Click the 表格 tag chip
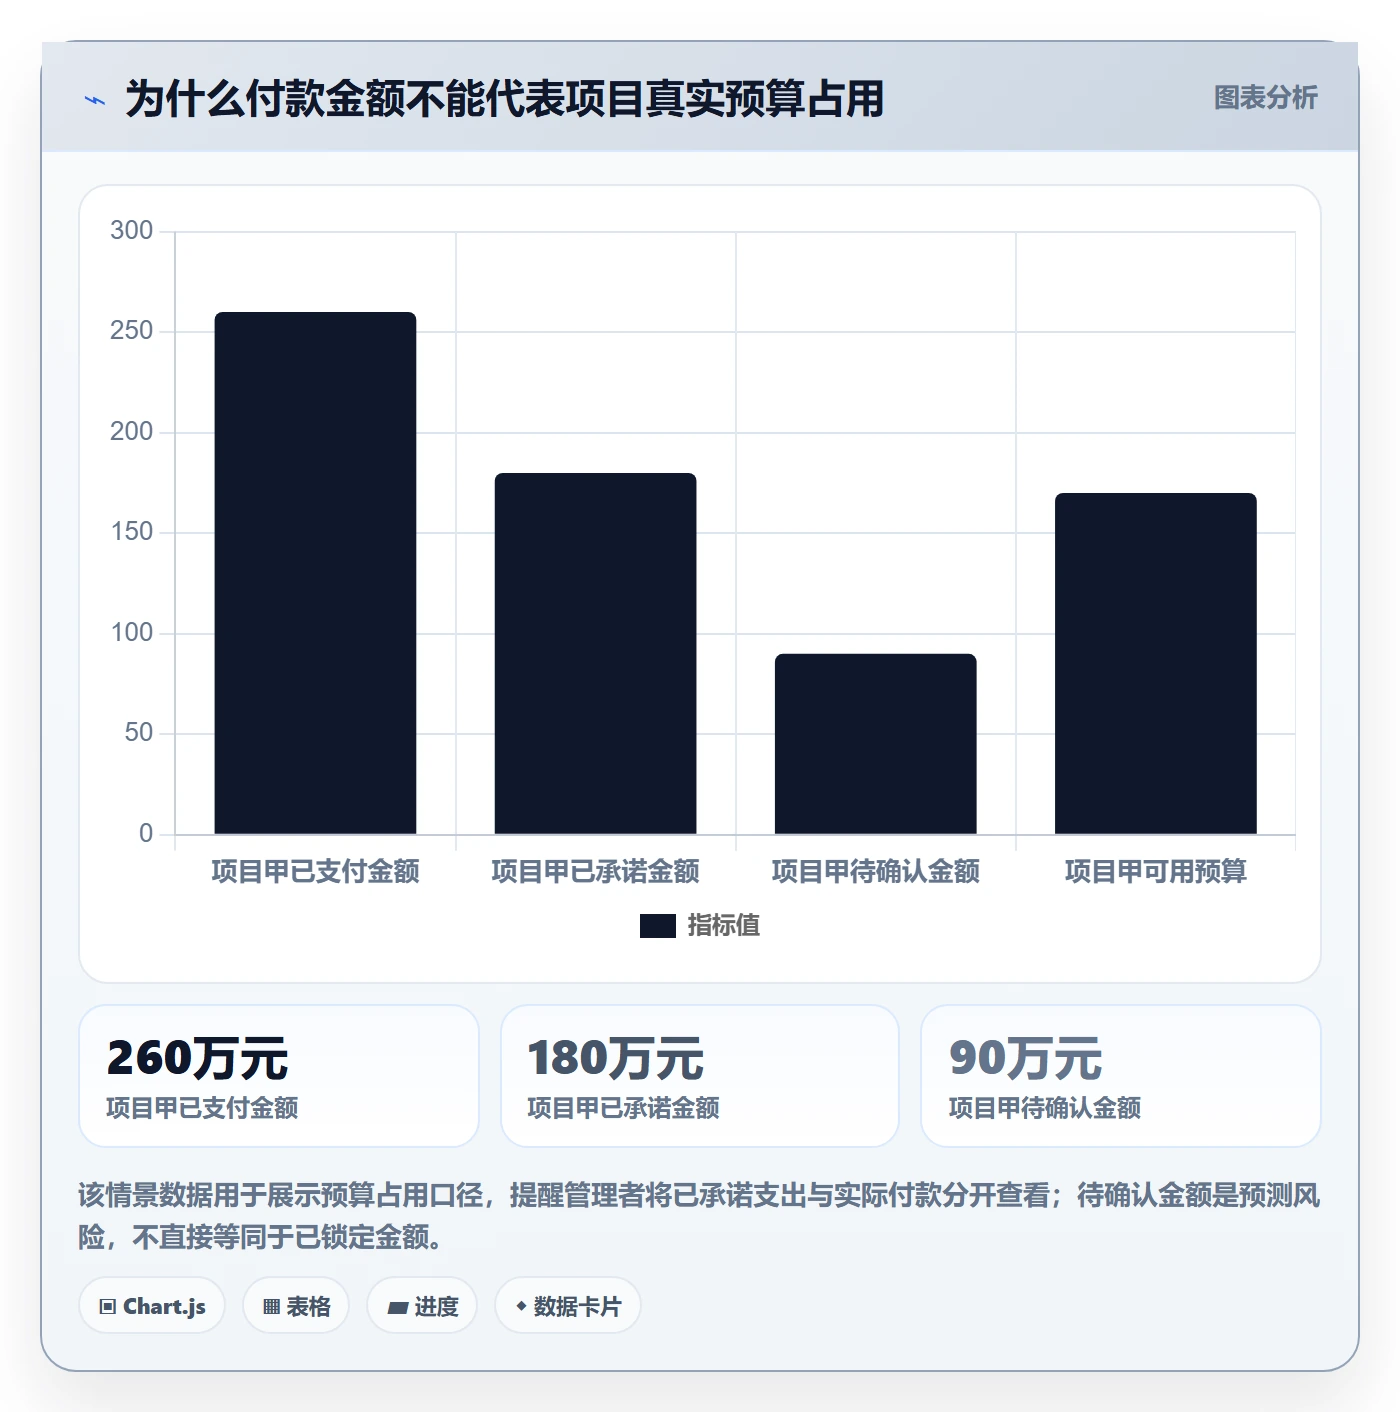1400x1412 pixels. tap(296, 1306)
